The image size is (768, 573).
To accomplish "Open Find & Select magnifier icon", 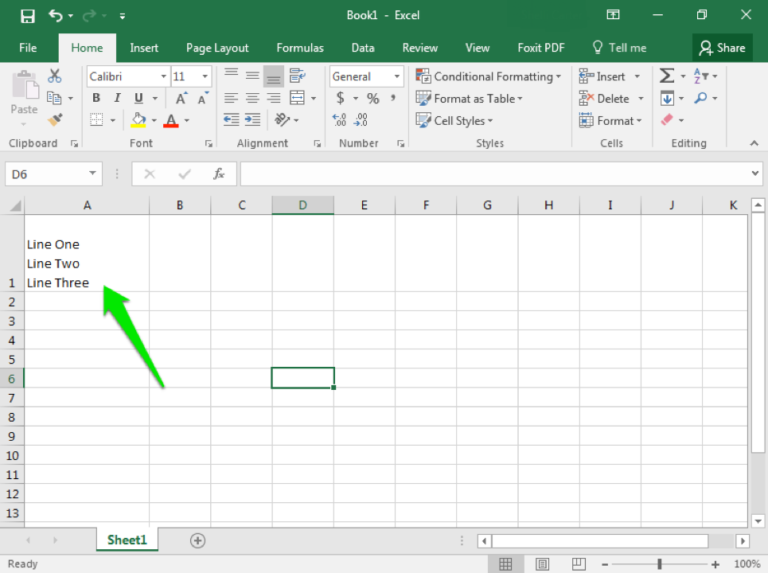I will coord(700,98).
